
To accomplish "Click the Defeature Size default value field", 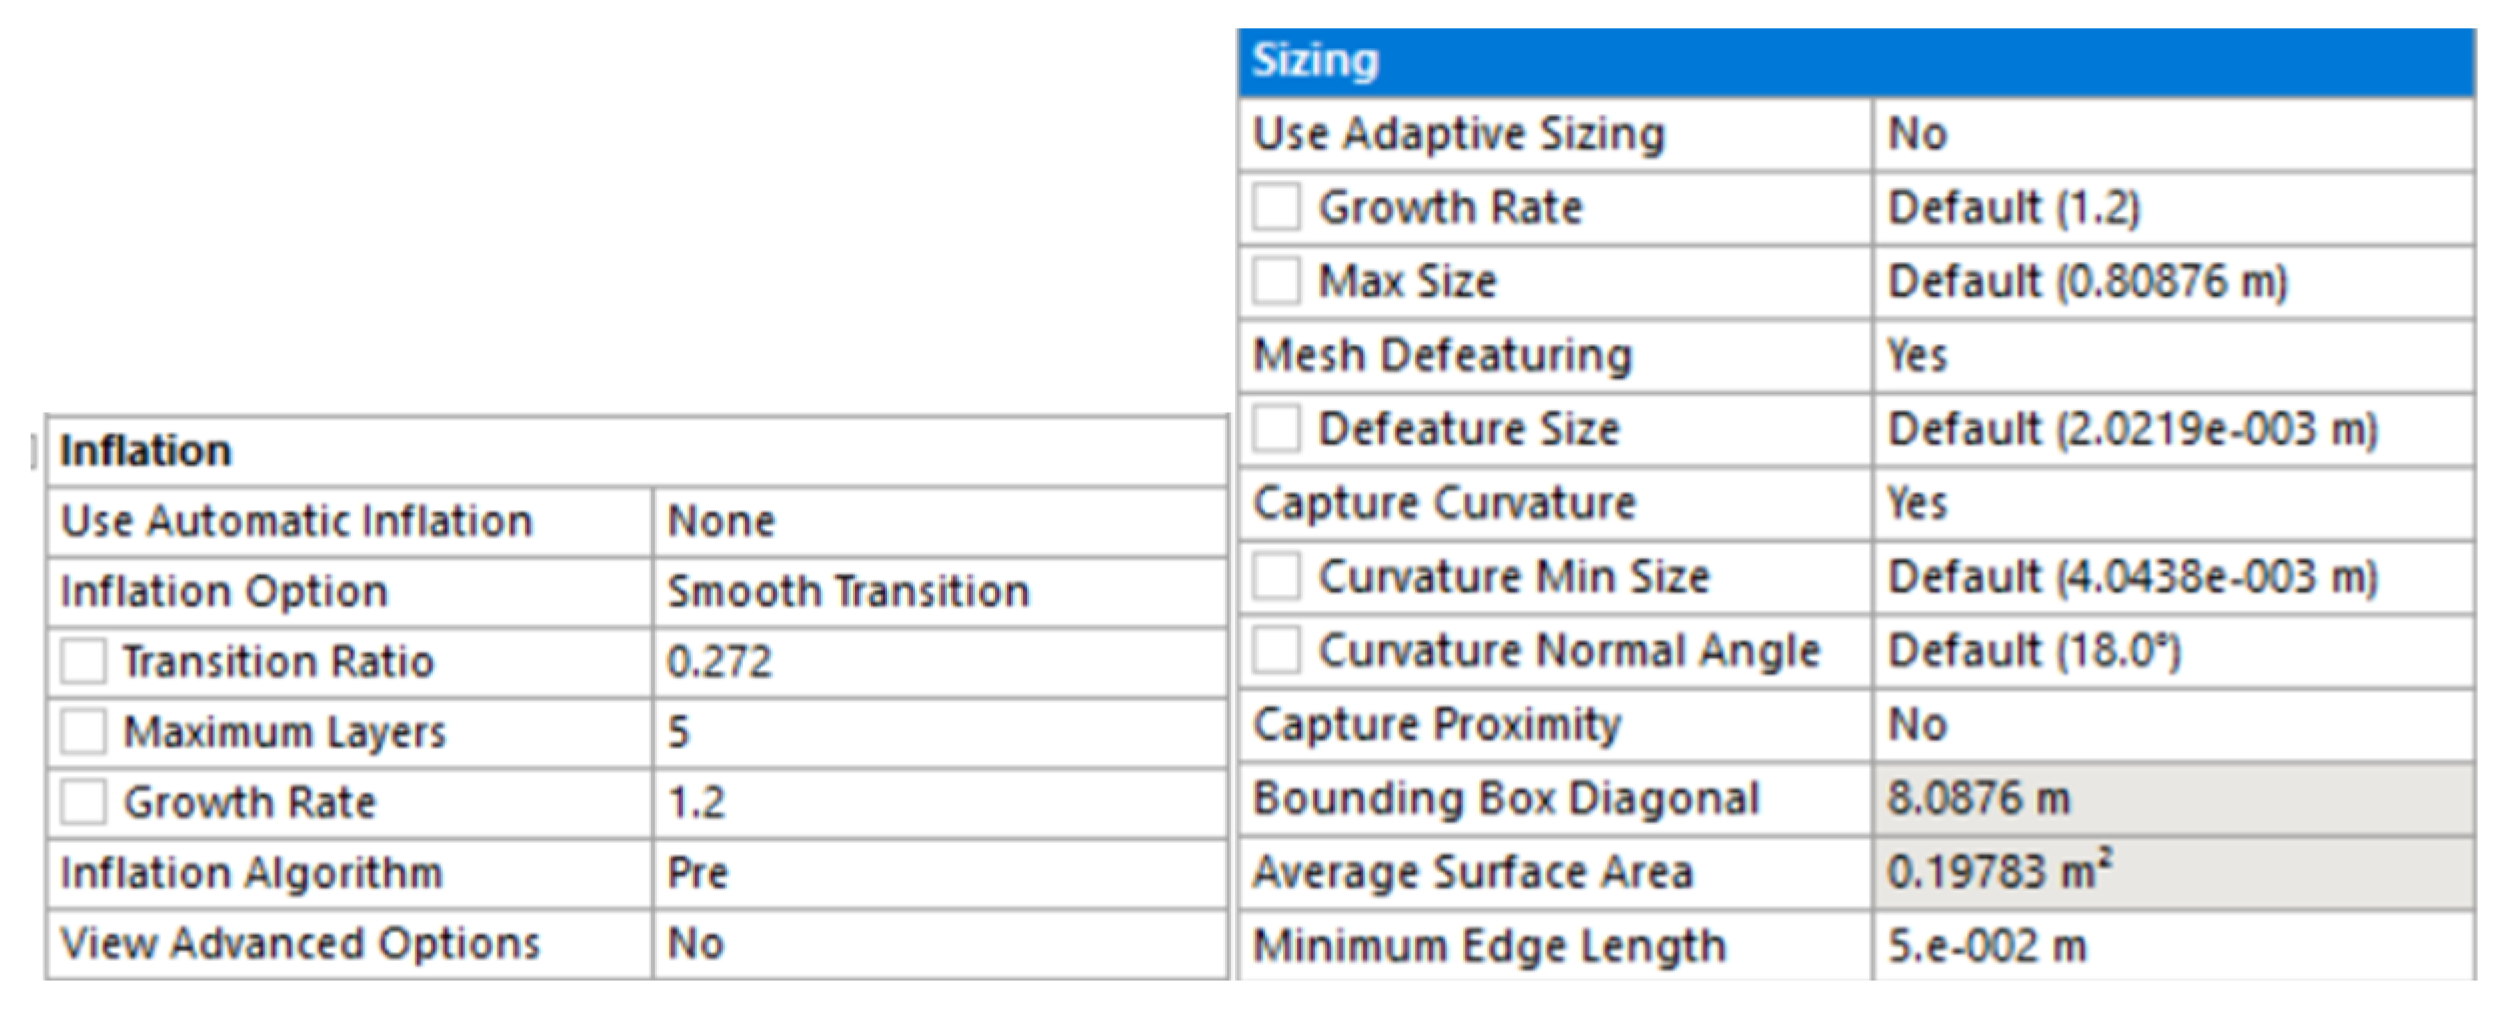I will point(2170,429).
